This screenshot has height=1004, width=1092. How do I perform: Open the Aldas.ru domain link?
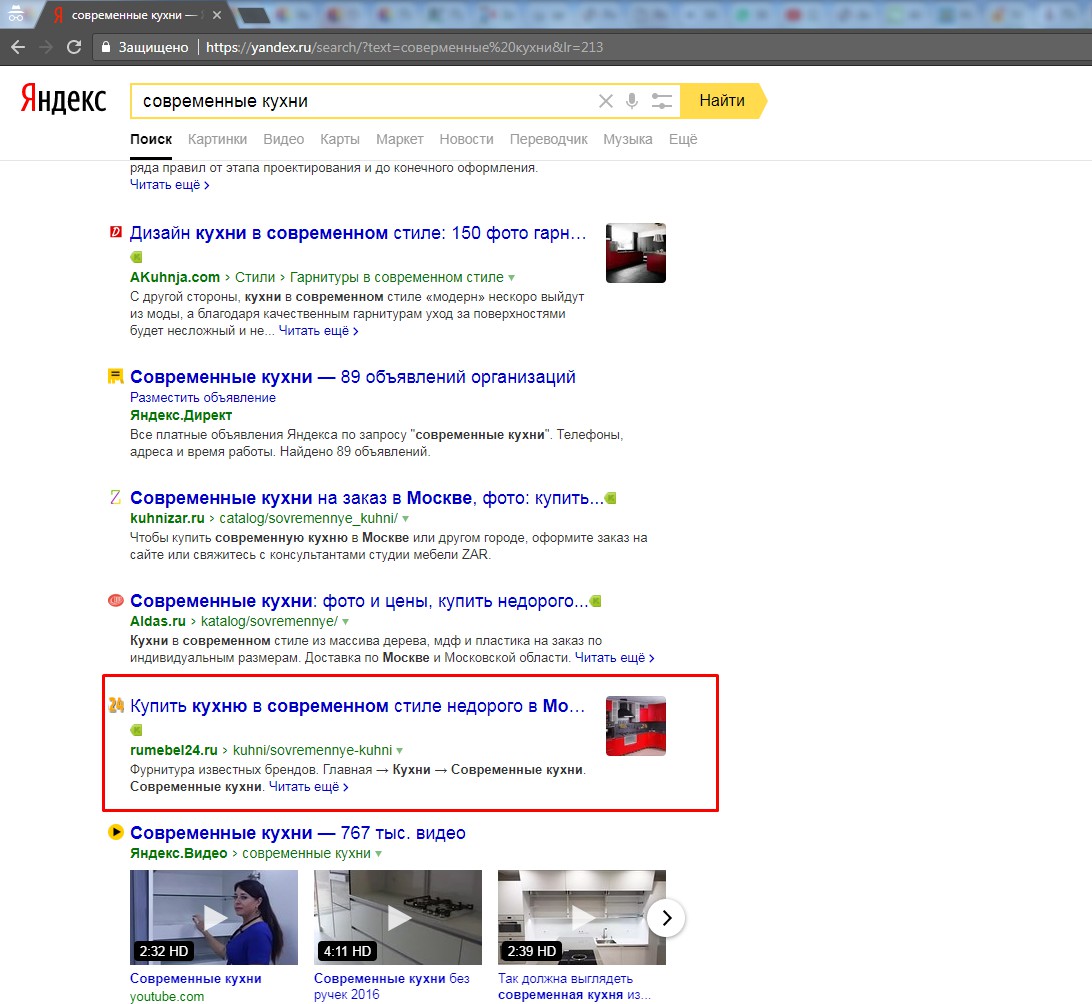(x=158, y=621)
